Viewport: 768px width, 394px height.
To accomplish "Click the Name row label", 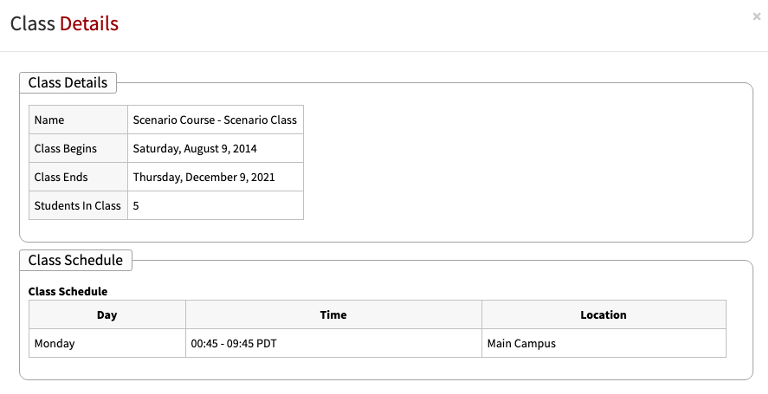I will point(78,120).
